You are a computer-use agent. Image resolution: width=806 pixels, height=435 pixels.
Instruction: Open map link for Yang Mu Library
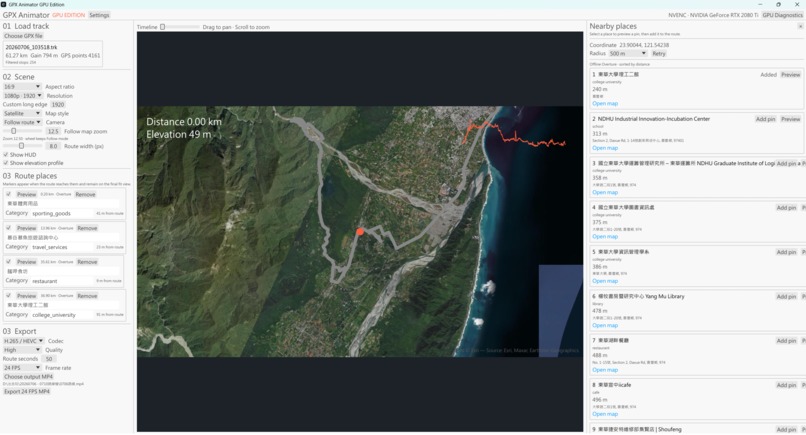tap(605, 325)
